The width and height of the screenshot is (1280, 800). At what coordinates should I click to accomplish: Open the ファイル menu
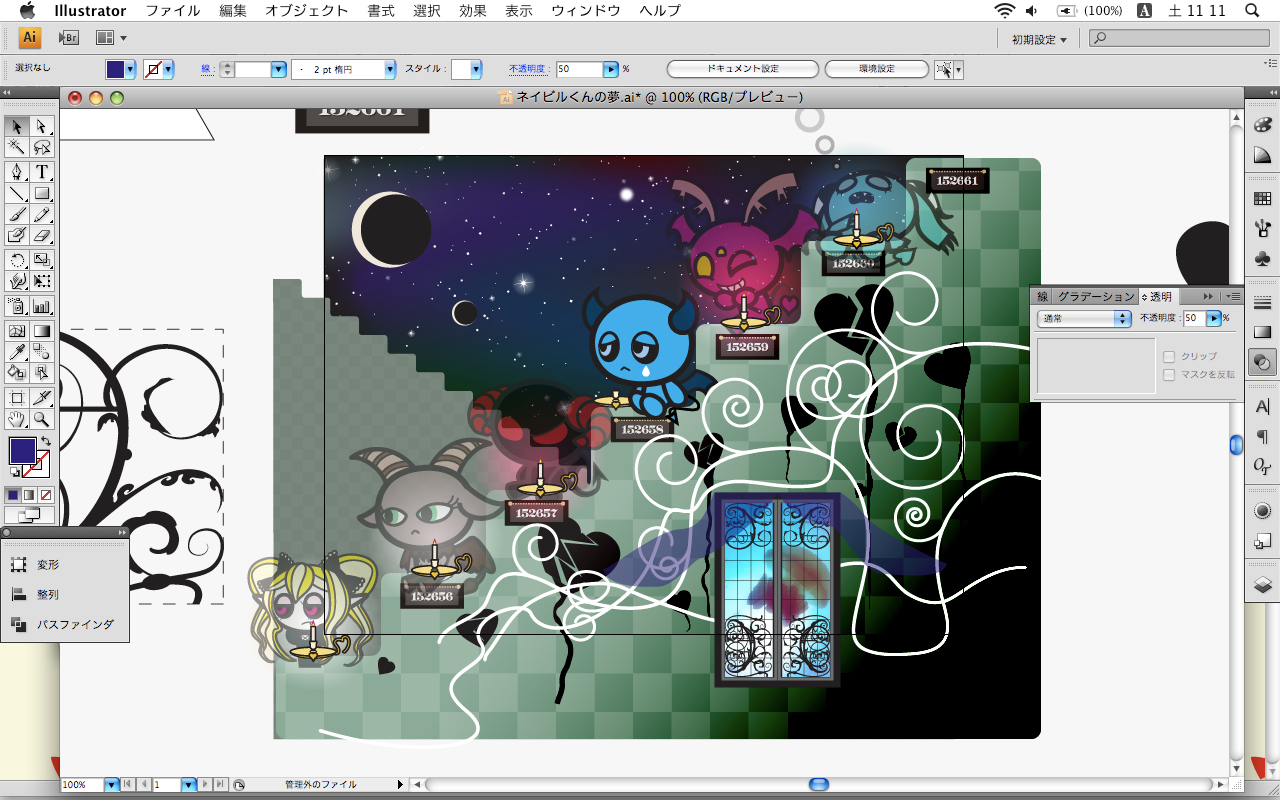(173, 11)
